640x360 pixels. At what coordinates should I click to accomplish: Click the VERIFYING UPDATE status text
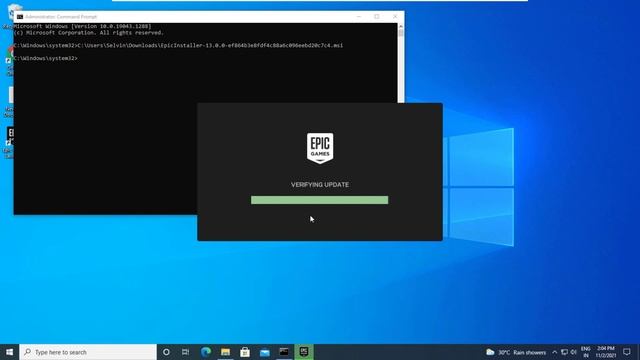[320, 184]
